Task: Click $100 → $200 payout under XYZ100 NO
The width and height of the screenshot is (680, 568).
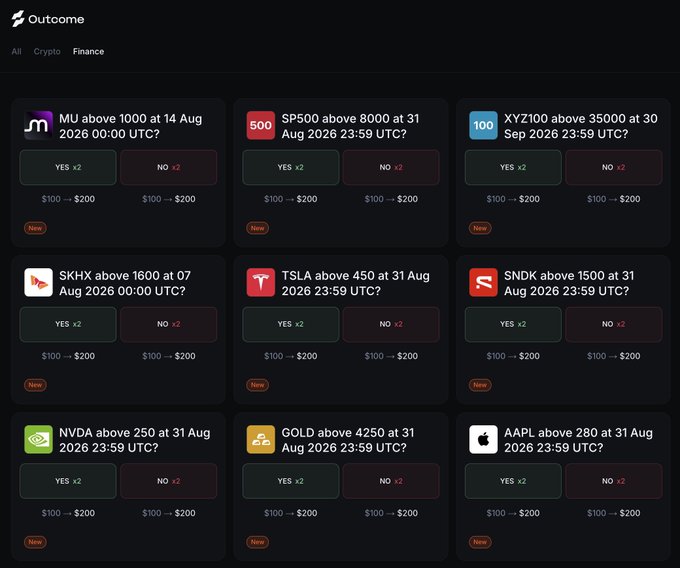Action: (x=614, y=199)
